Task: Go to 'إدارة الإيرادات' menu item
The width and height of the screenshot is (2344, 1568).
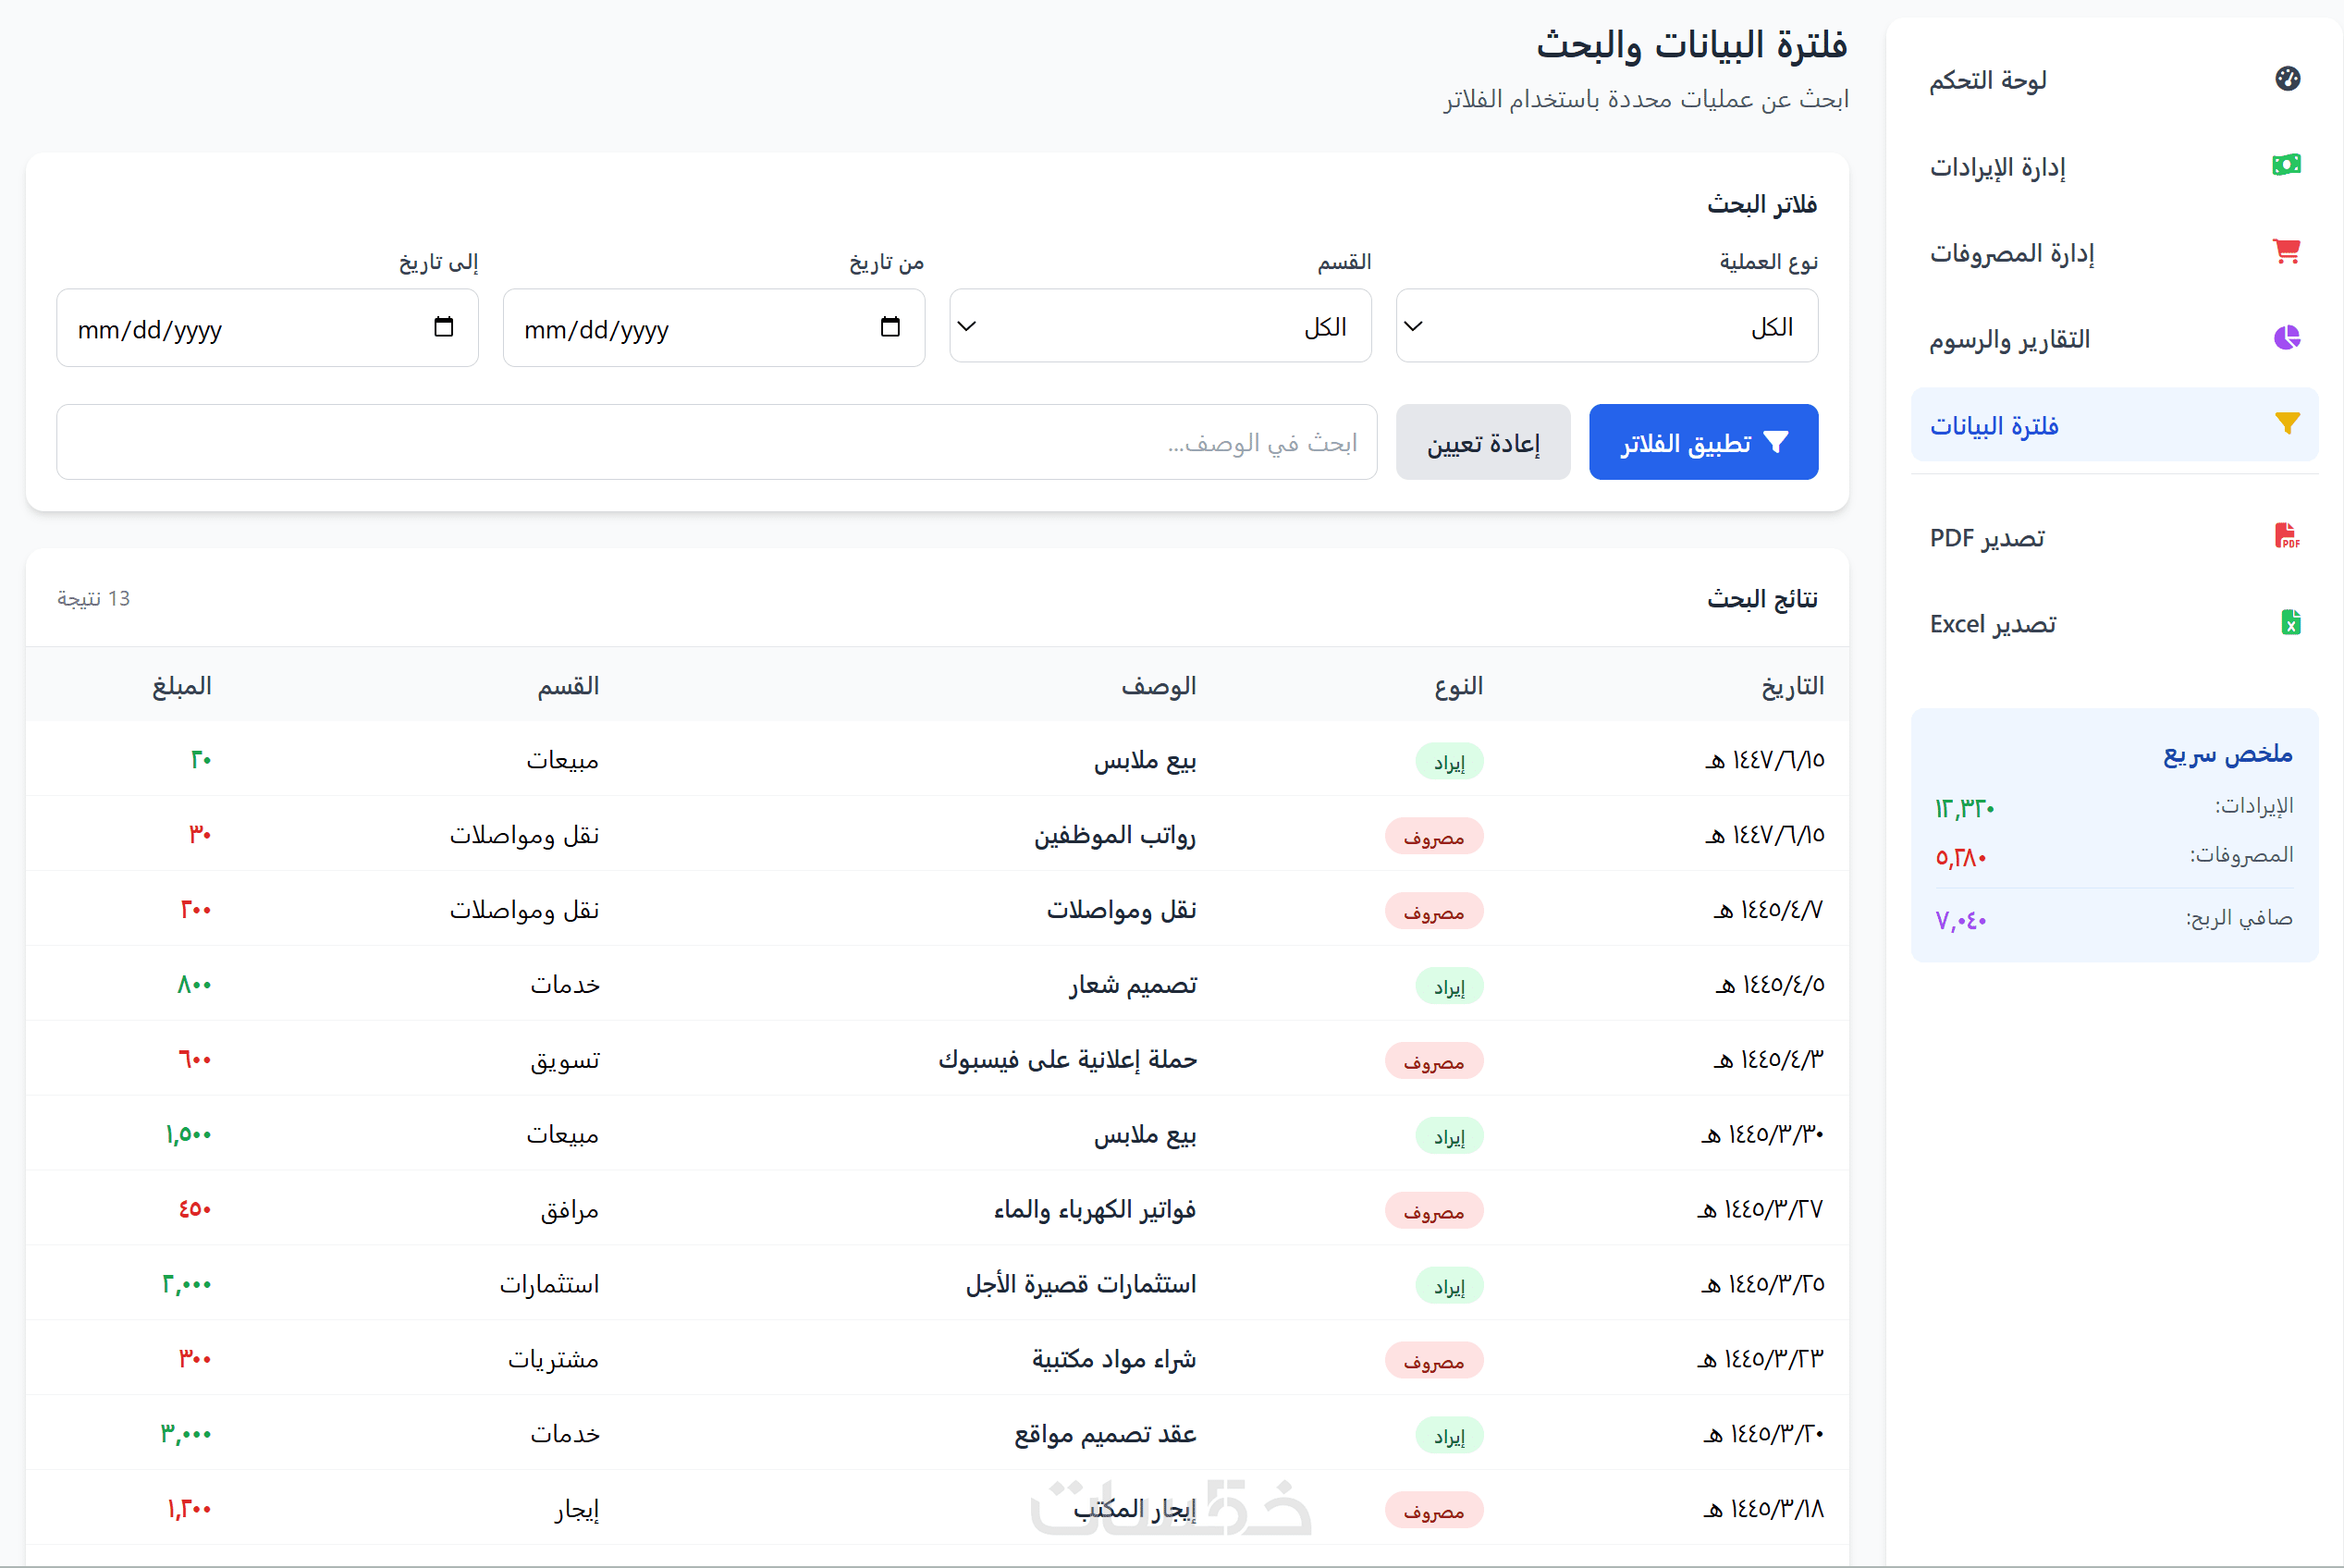Action: click(x=1997, y=166)
